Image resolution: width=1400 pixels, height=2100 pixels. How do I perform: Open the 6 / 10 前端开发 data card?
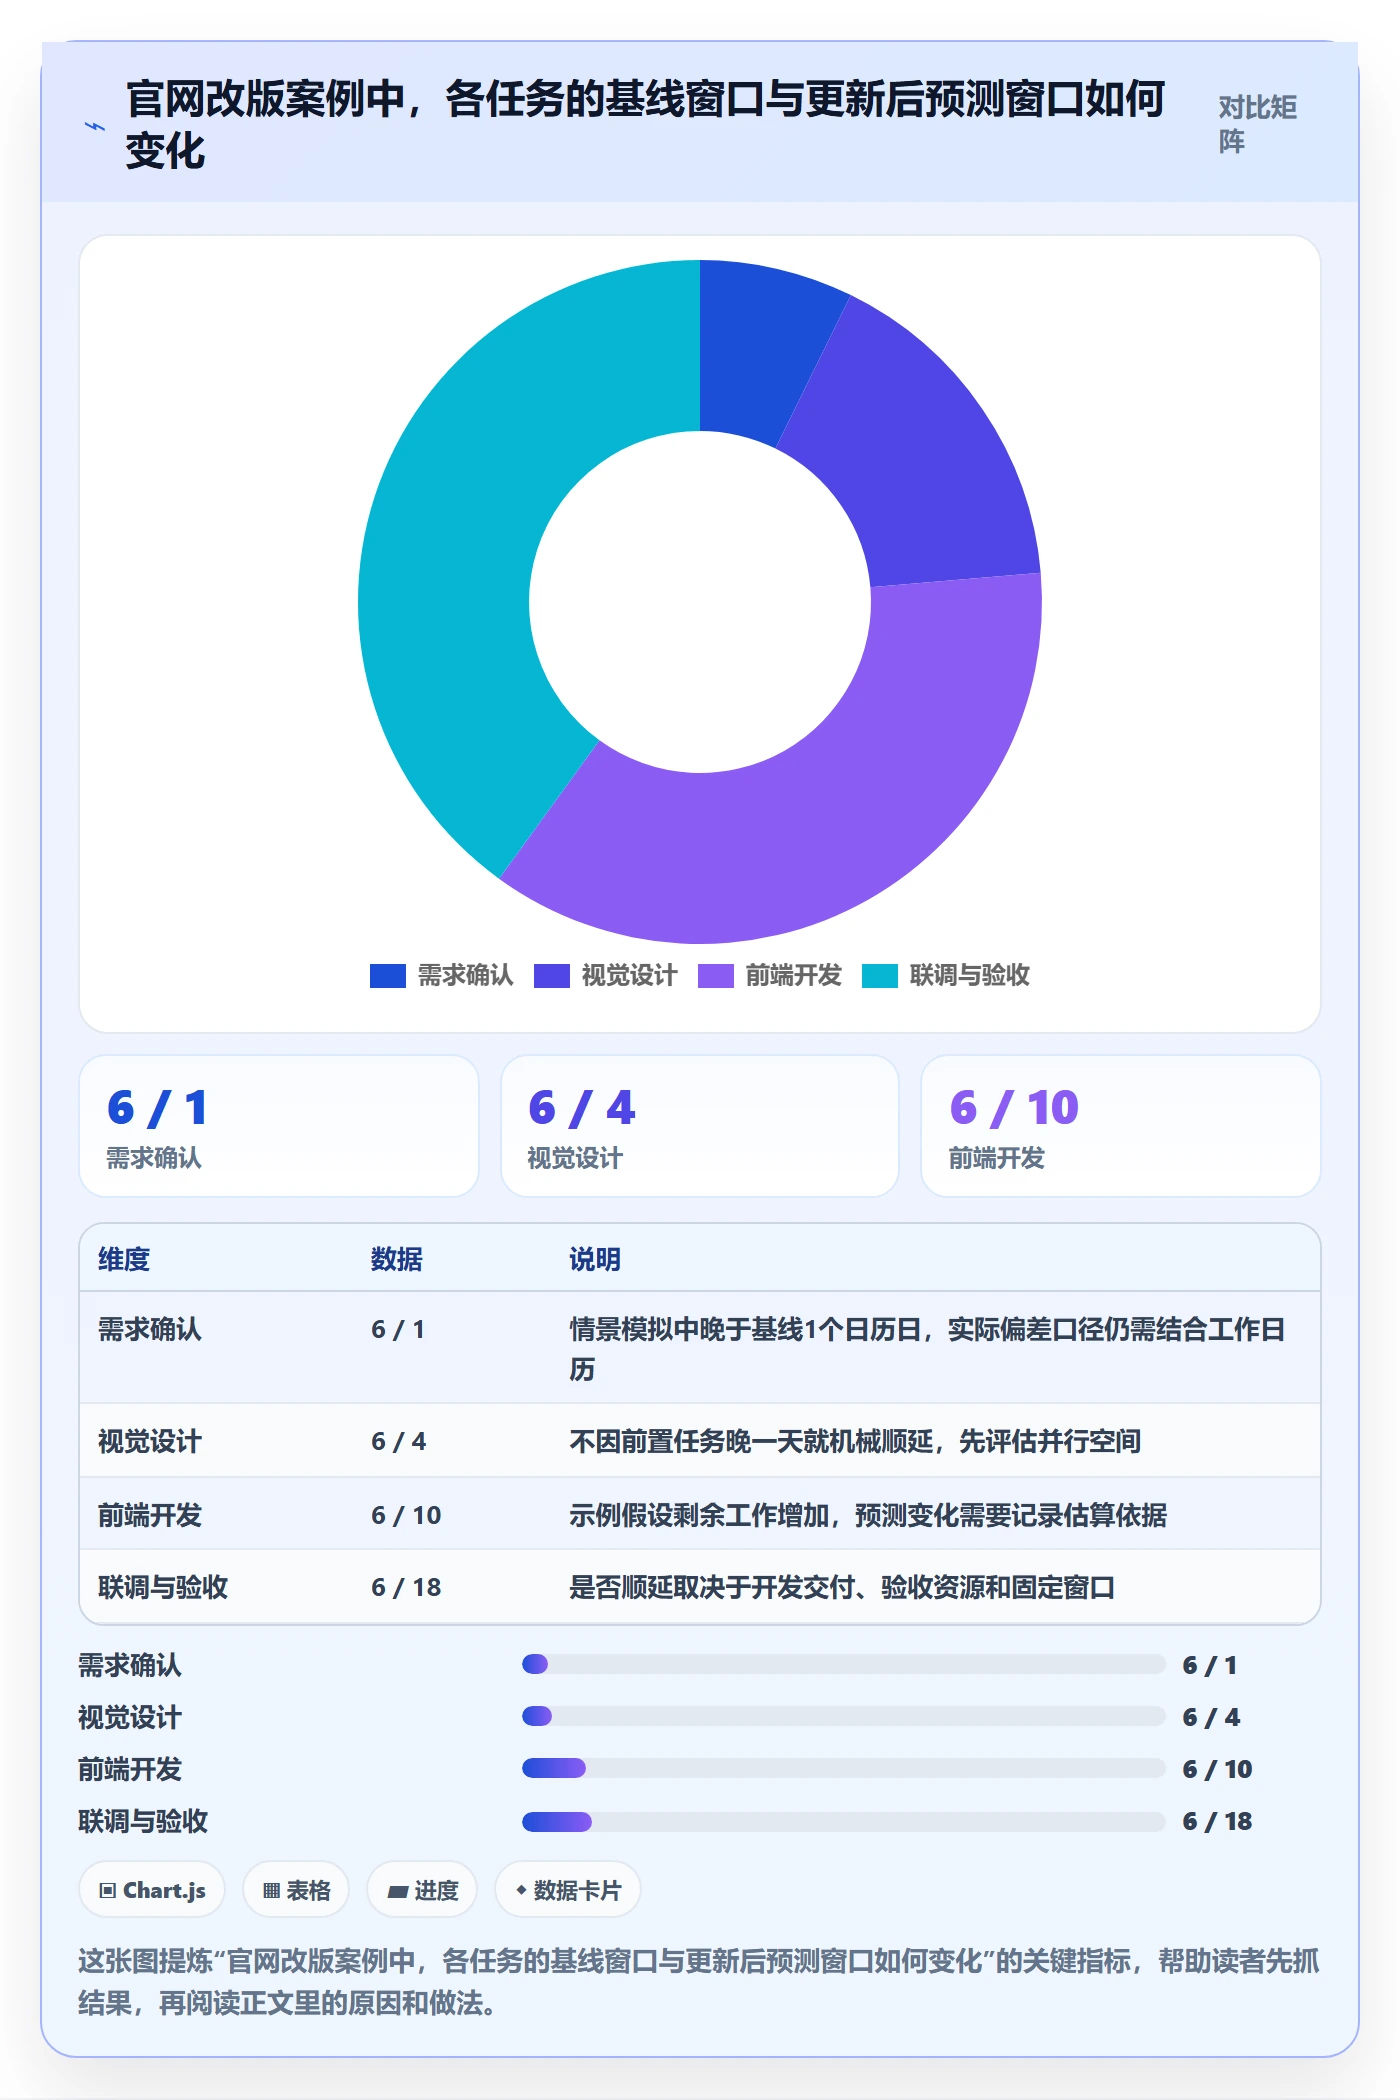pos(1121,1126)
